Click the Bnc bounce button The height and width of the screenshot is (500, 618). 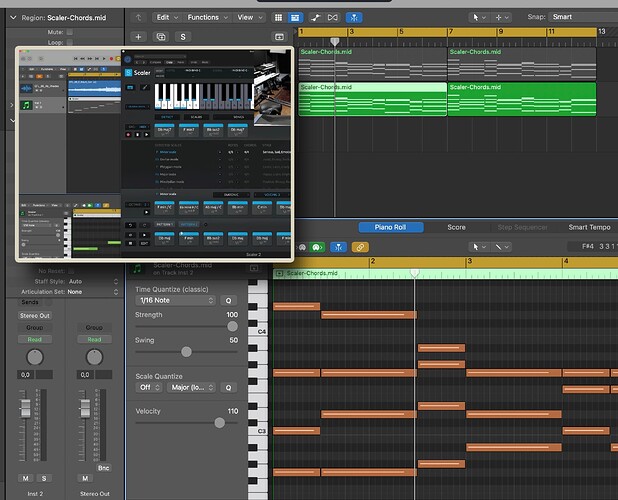coord(104,468)
